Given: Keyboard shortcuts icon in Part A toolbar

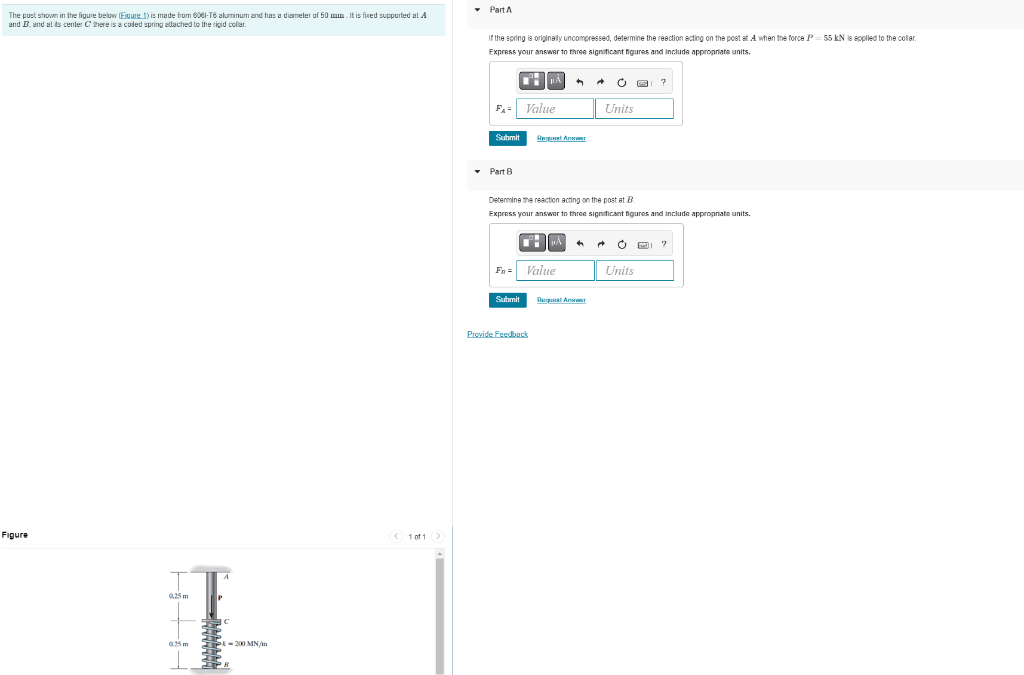Looking at the screenshot, I should 643,83.
